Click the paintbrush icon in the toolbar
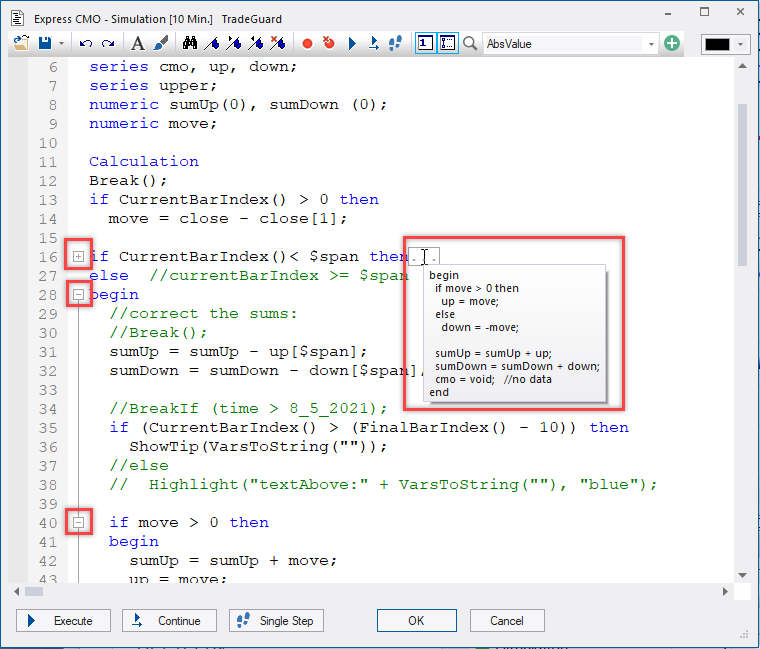Screen dimensions: 760x649 pyautogui.click(x=160, y=44)
